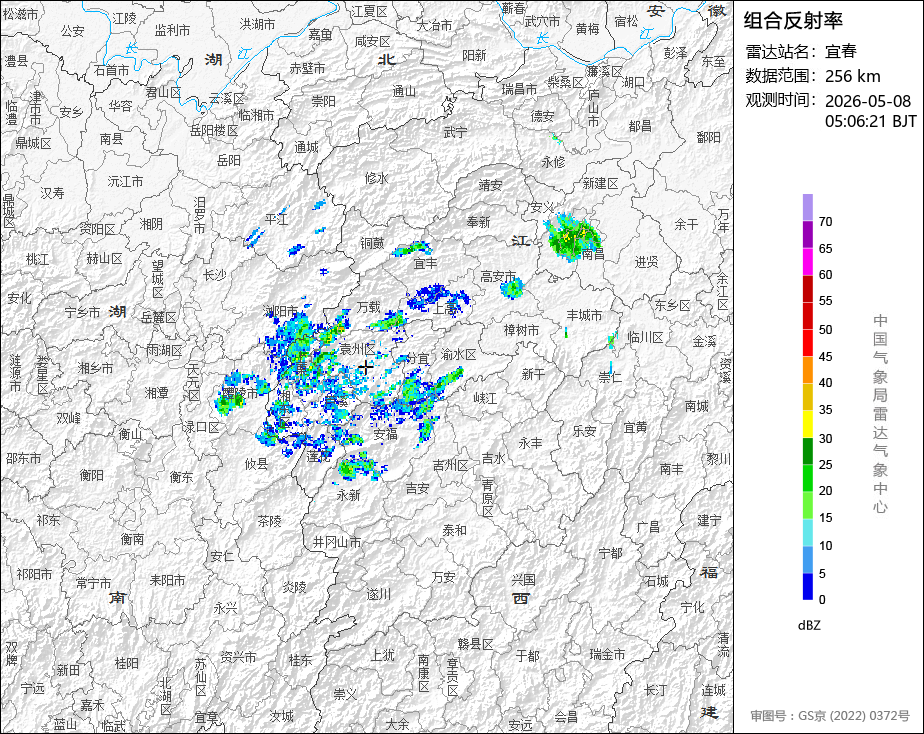This screenshot has height=734, width=924.
Task: Click the green echo cluster north of 永新
Action: coord(358,467)
